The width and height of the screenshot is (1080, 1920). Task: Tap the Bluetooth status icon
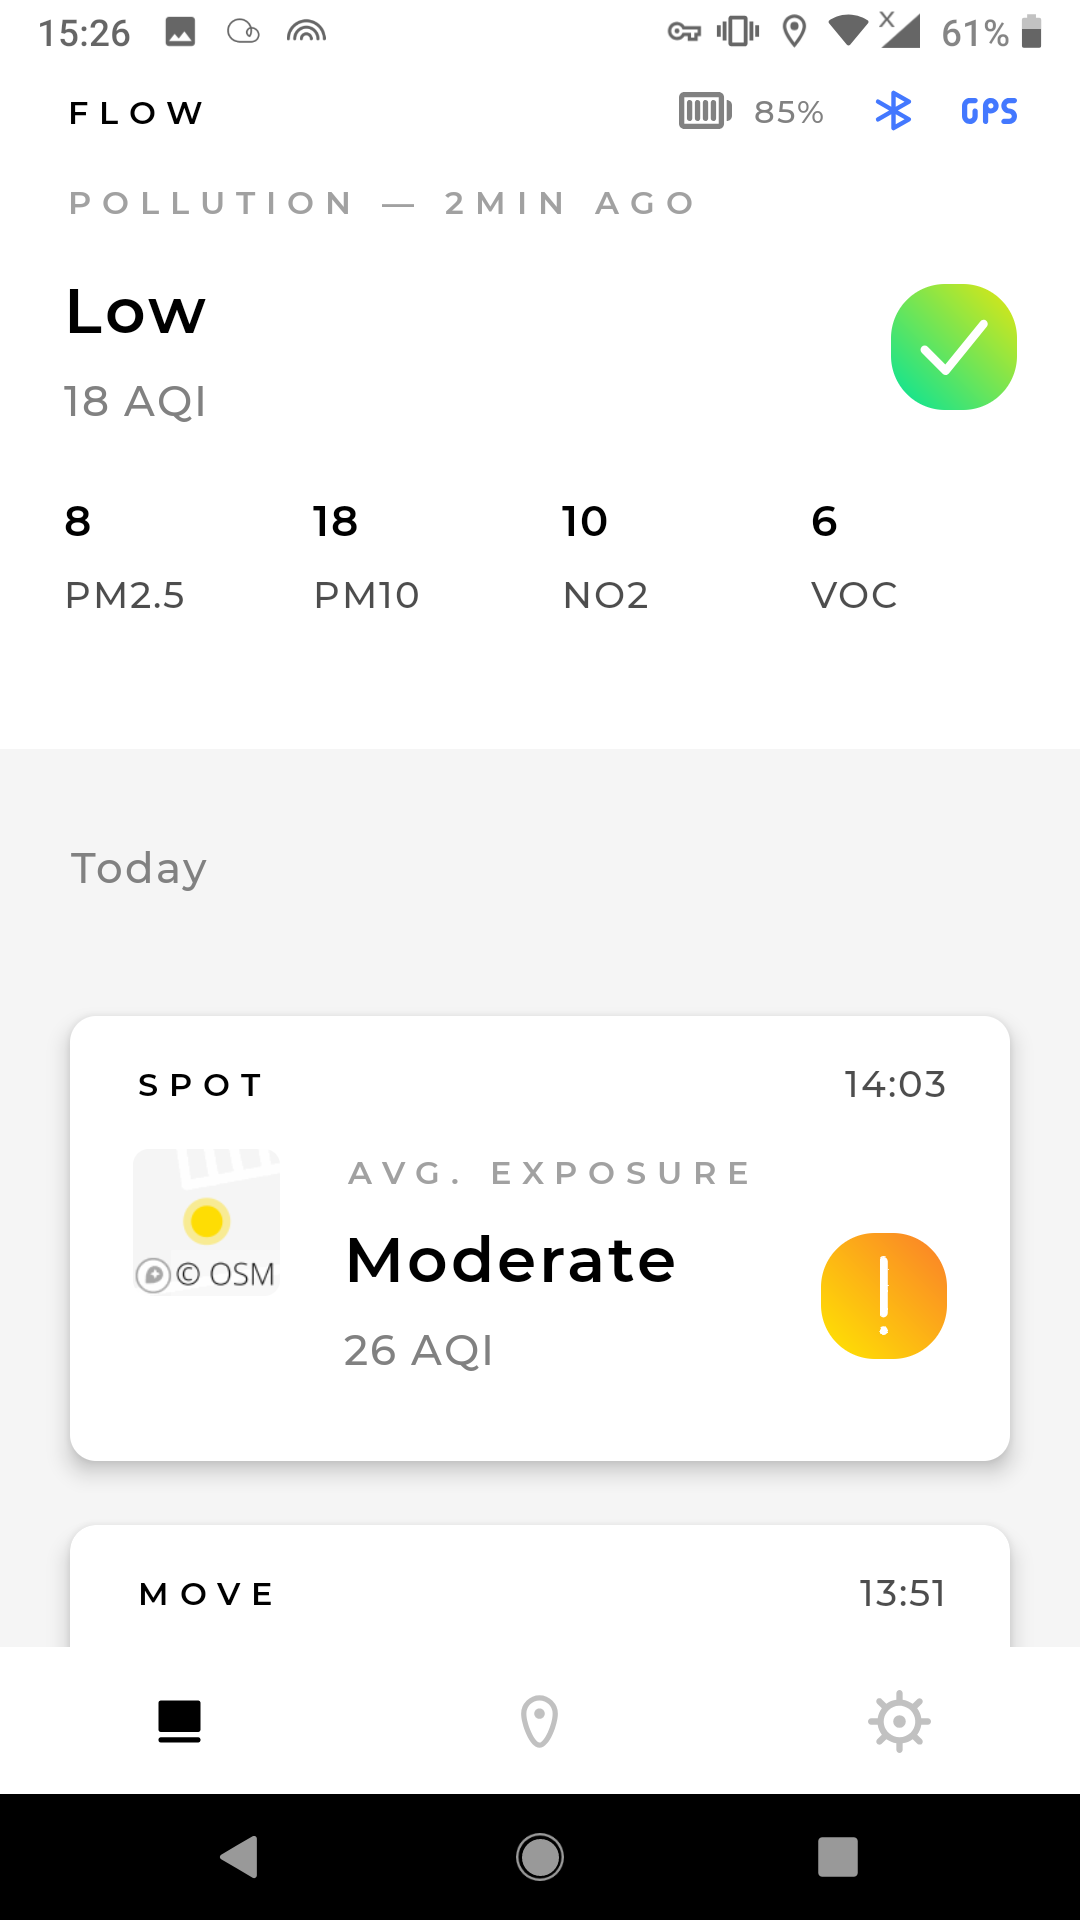coord(893,111)
